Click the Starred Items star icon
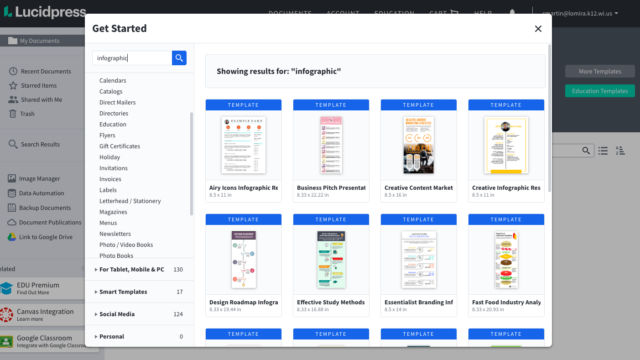This screenshot has width=640, height=360. click(x=13, y=85)
